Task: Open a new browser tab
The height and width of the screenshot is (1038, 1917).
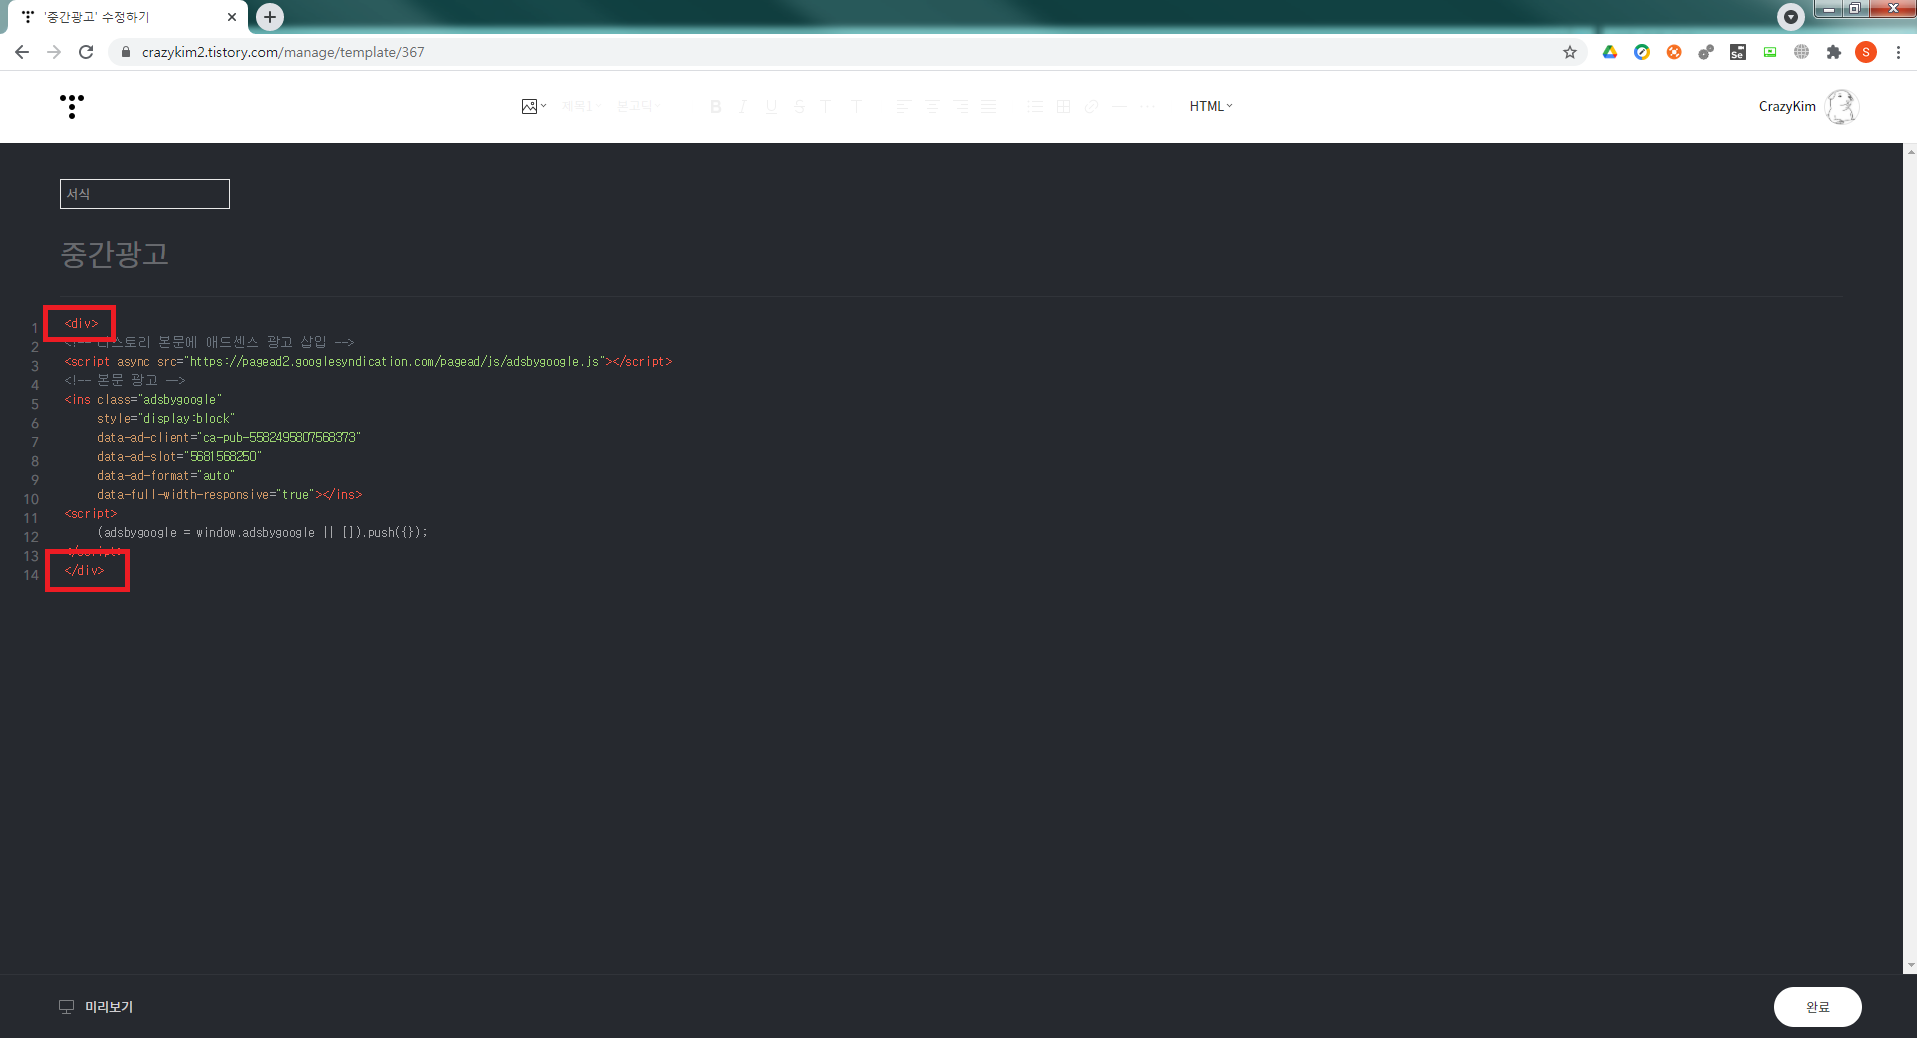Action: pos(270,17)
